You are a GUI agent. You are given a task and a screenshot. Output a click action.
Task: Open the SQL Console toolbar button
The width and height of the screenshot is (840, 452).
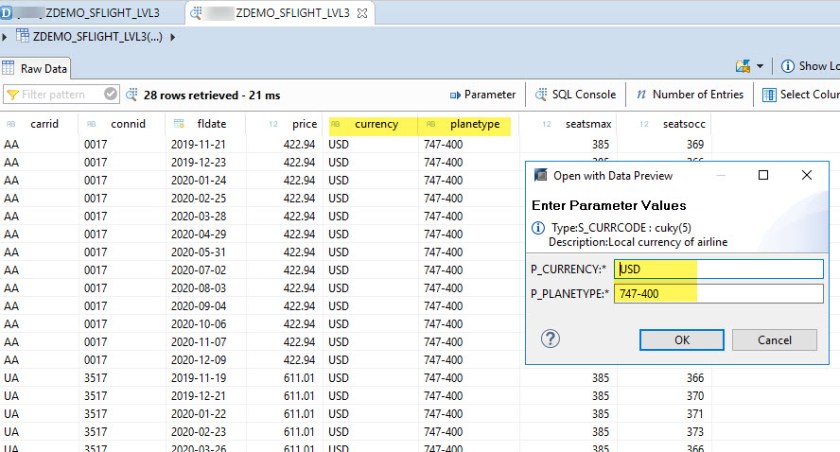point(576,95)
